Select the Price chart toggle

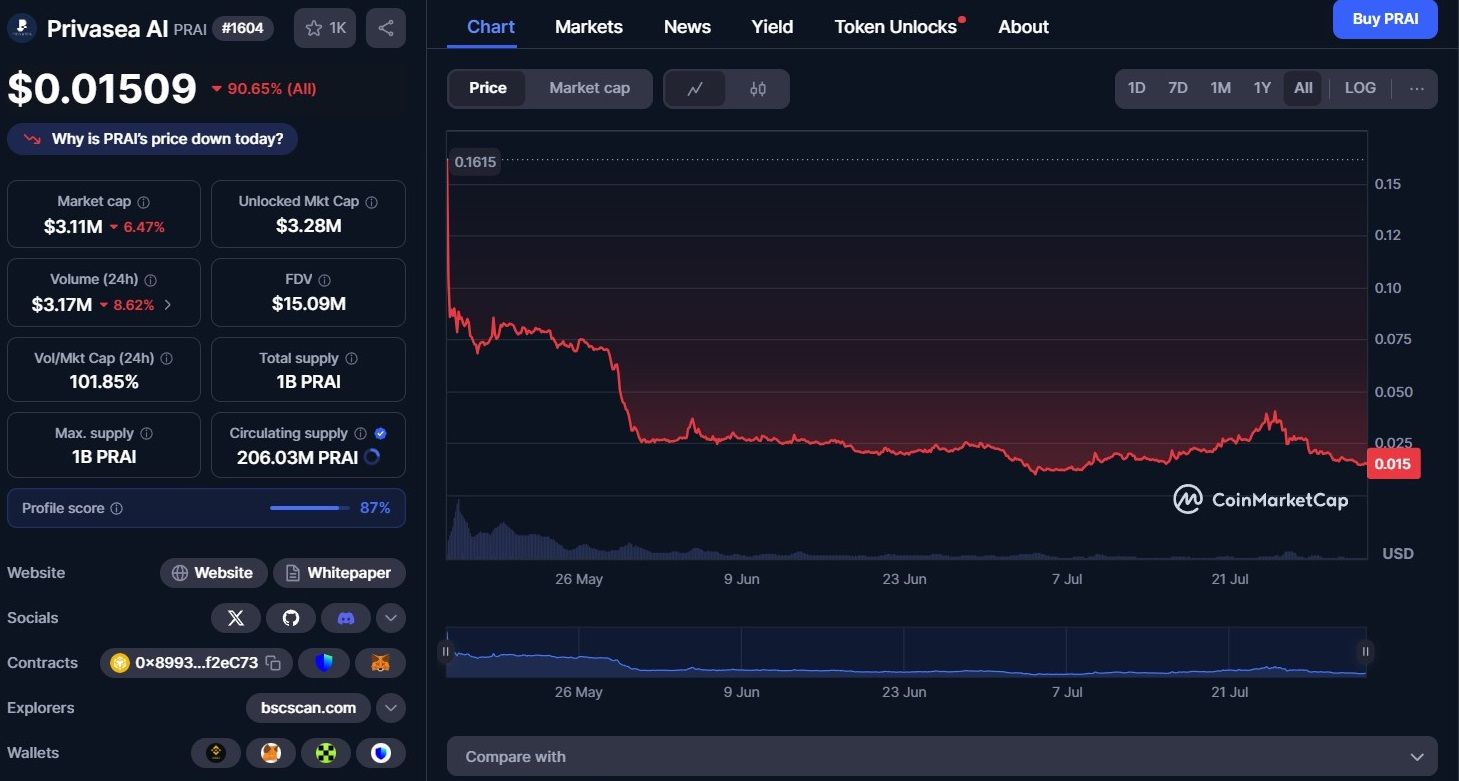[488, 88]
